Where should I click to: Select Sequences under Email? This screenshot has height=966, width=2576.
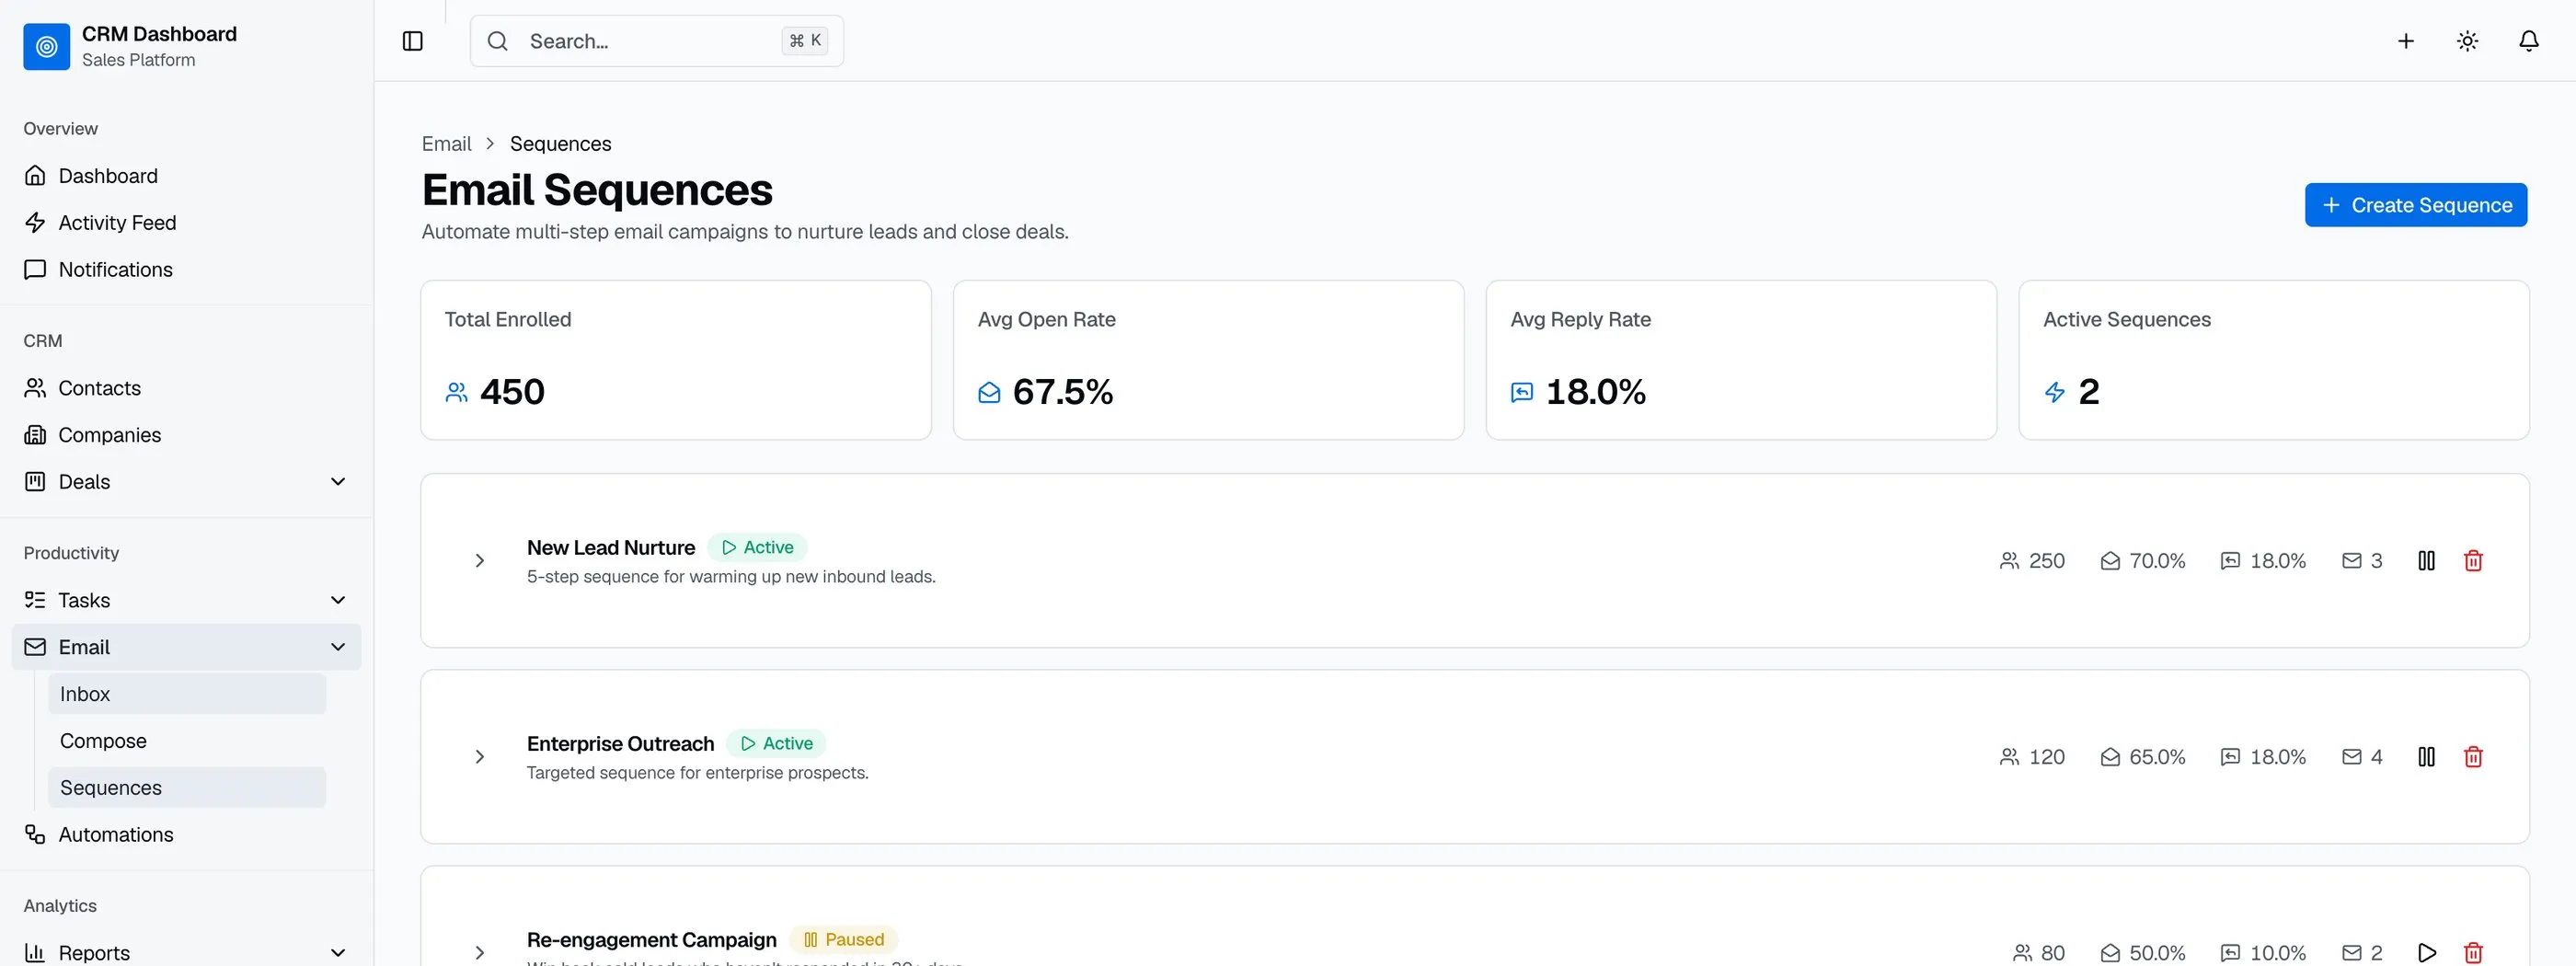click(187, 788)
